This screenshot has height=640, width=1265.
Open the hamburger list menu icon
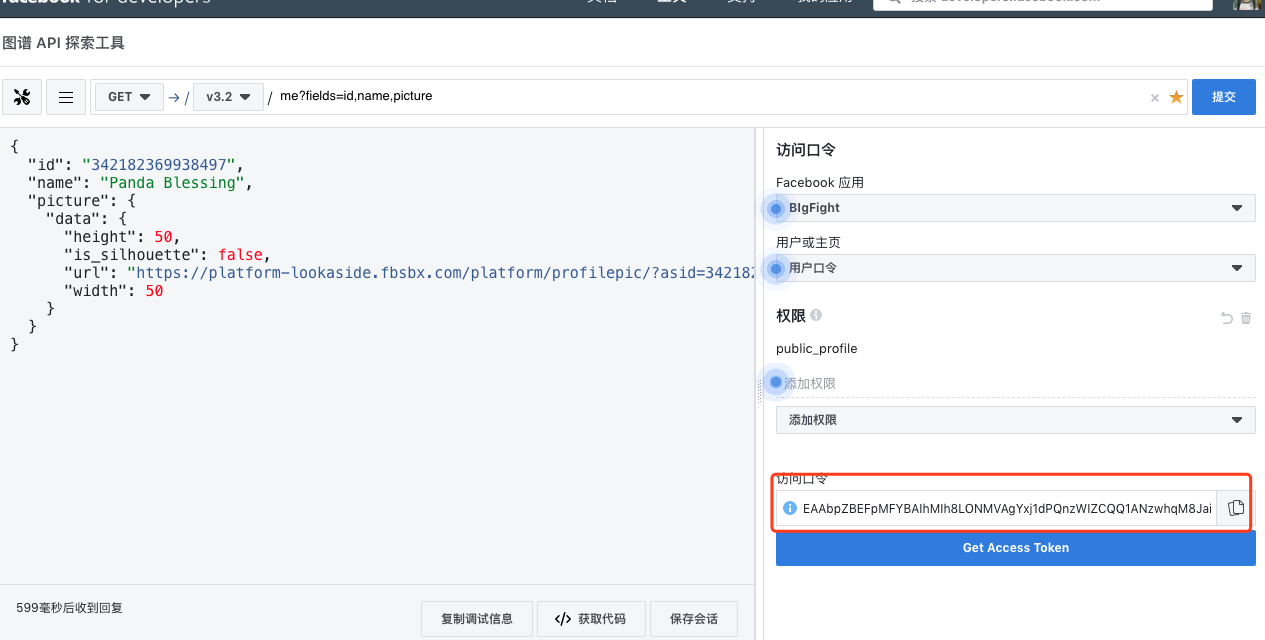coord(66,97)
